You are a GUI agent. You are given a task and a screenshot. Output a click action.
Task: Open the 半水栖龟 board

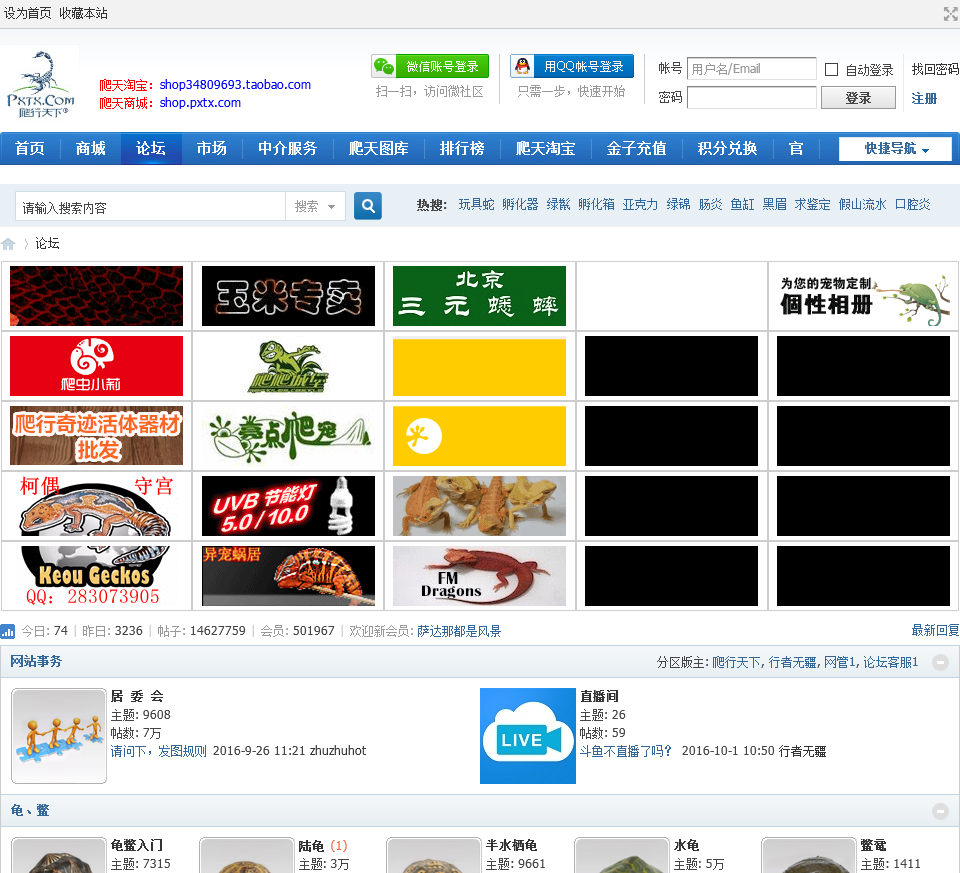point(511,845)
